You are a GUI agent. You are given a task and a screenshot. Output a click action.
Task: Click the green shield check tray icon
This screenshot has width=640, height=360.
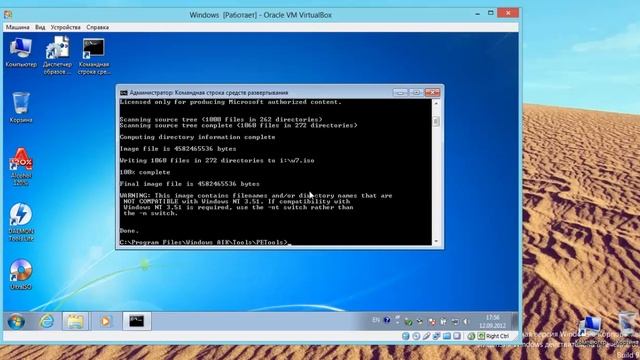[409, 322]
